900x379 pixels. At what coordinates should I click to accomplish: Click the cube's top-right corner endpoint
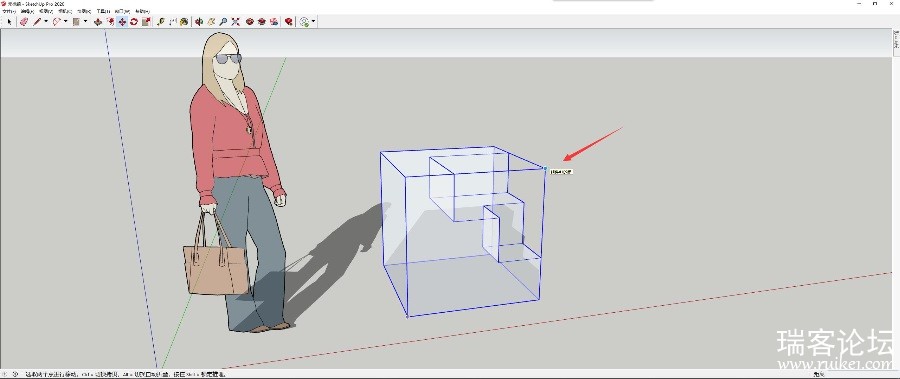point(545,168)
